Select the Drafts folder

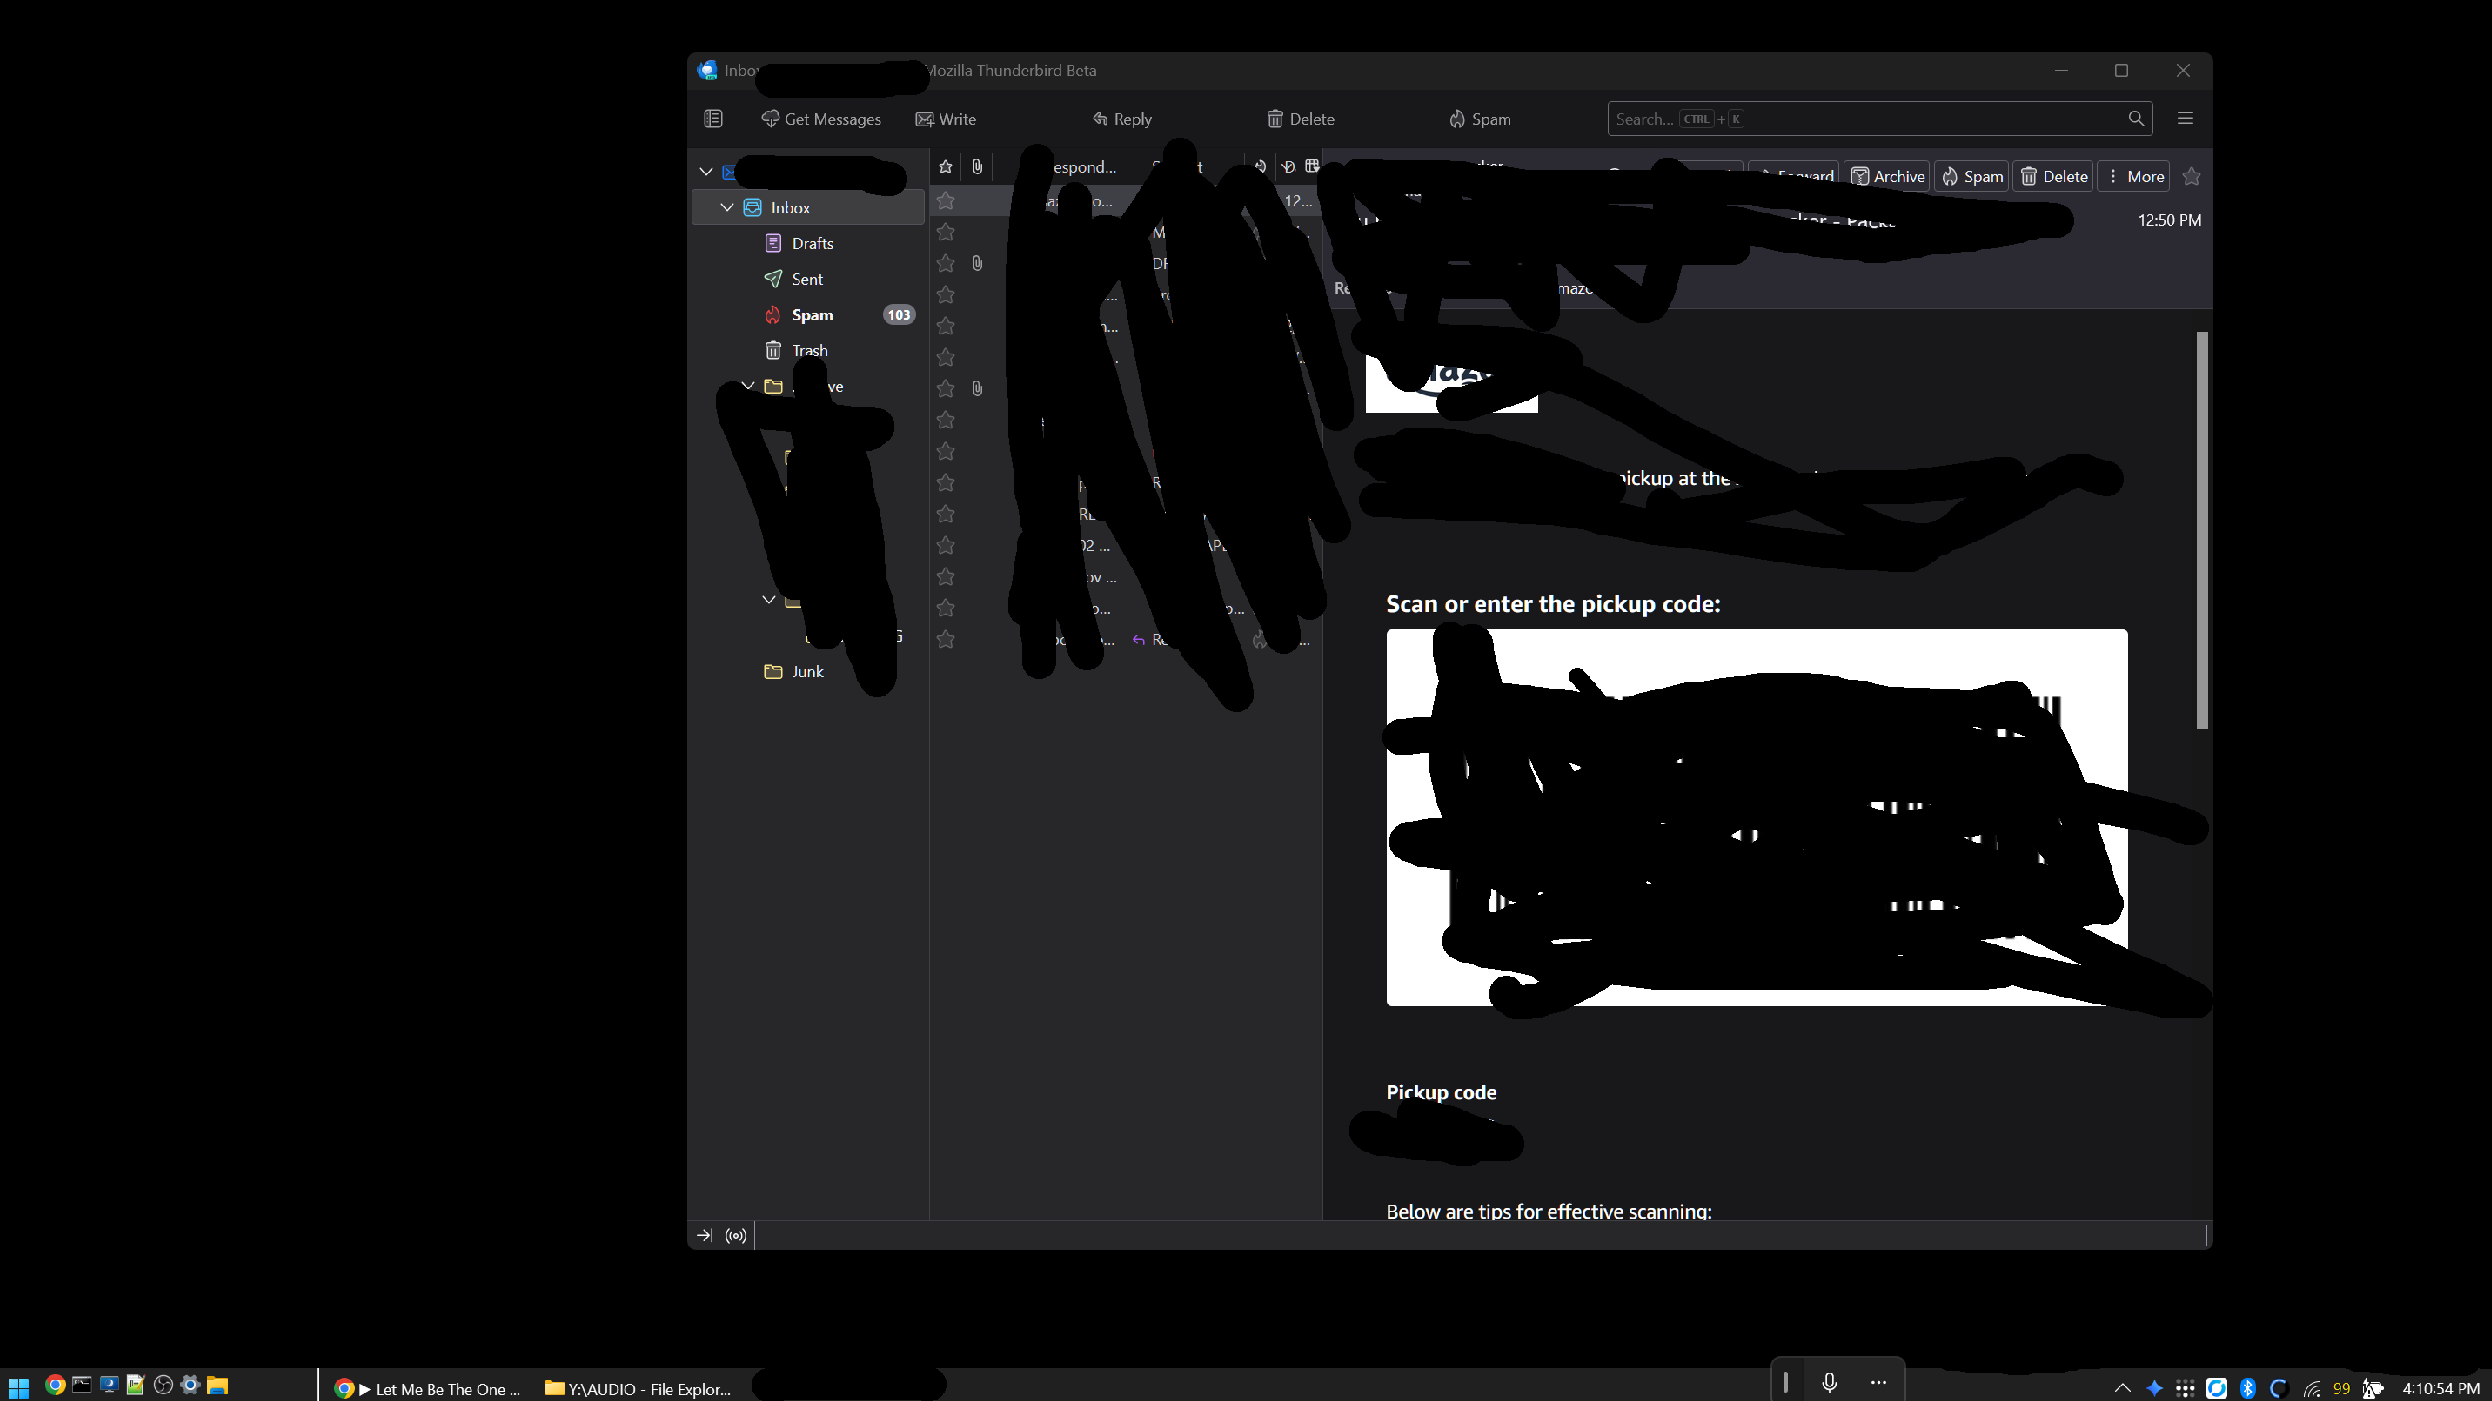pos(811,244)
